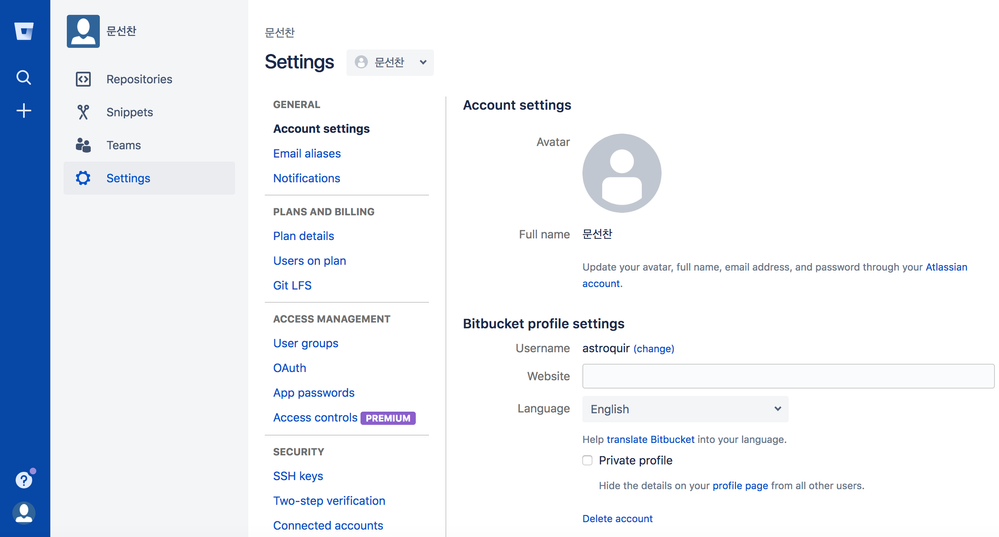Click the username text astroquir
The image size is (999, 537).
pyautogui.click(x=606, y=348)
